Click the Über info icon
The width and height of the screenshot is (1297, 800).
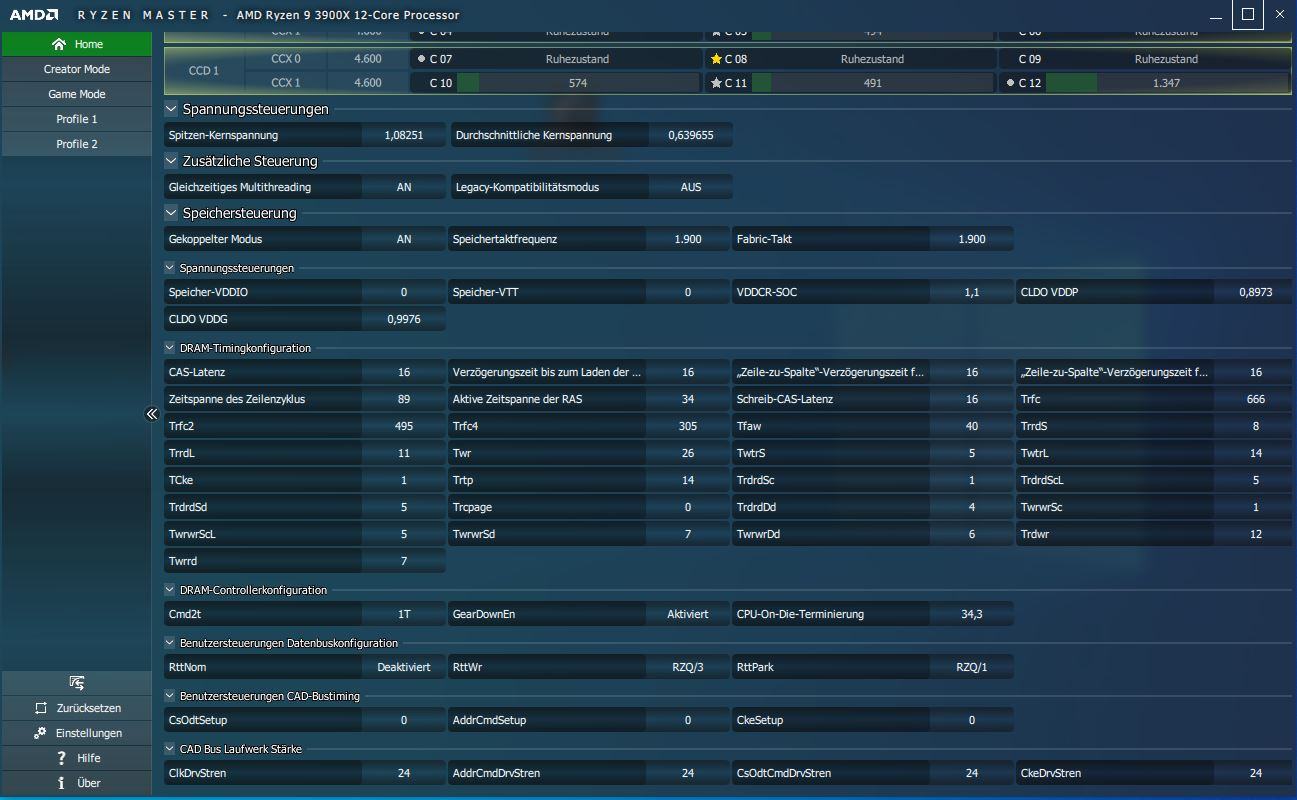point(62,783)
